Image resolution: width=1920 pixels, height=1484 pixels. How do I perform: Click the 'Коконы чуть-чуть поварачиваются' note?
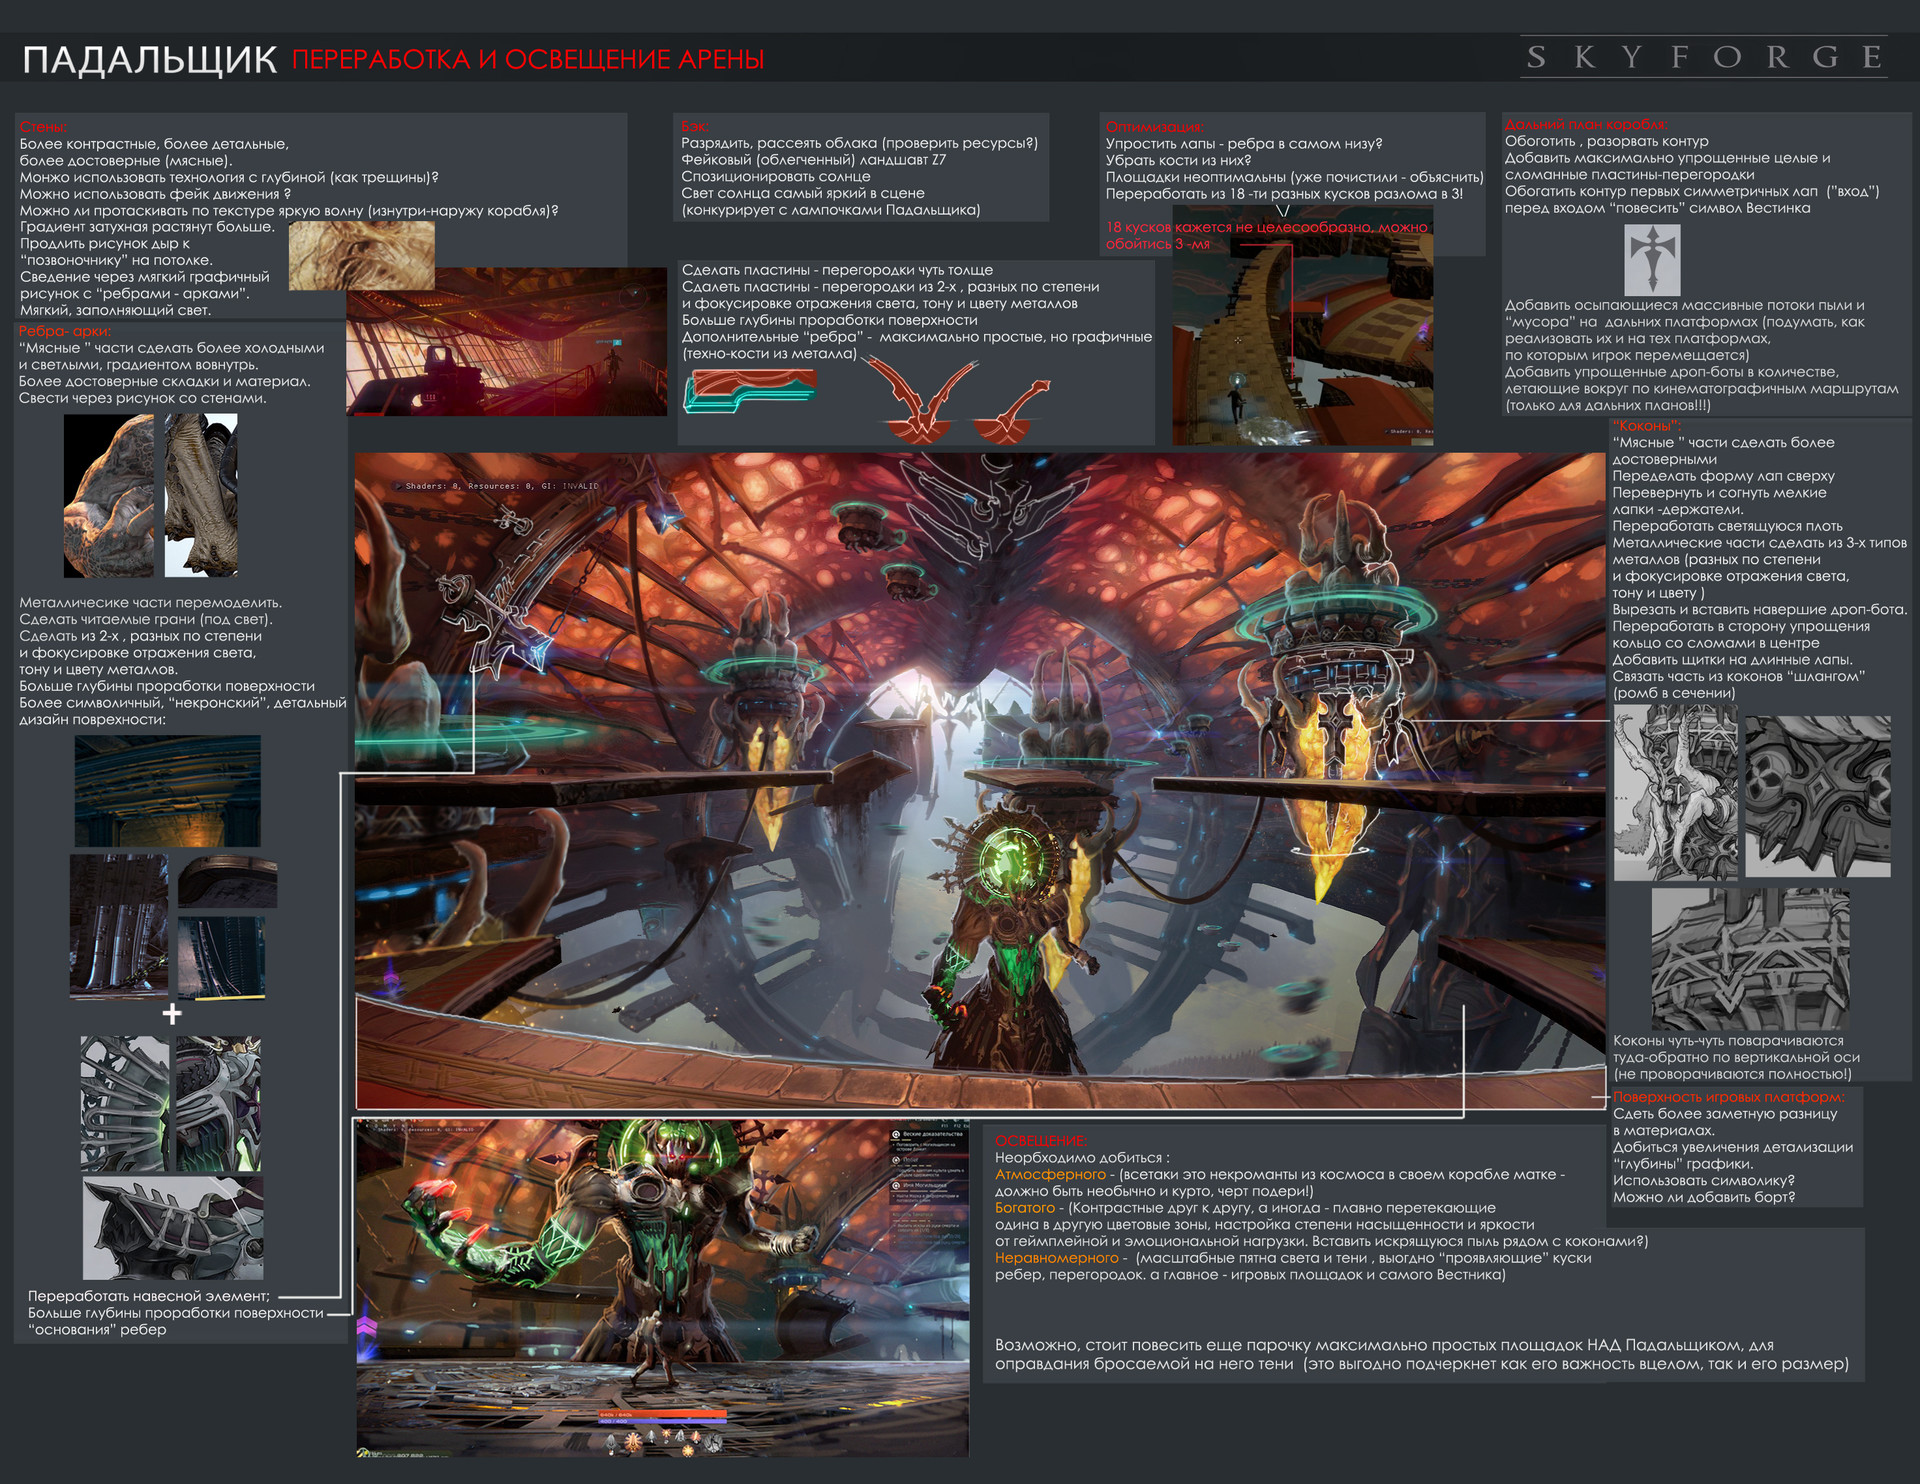[x=1728, y=1041]
